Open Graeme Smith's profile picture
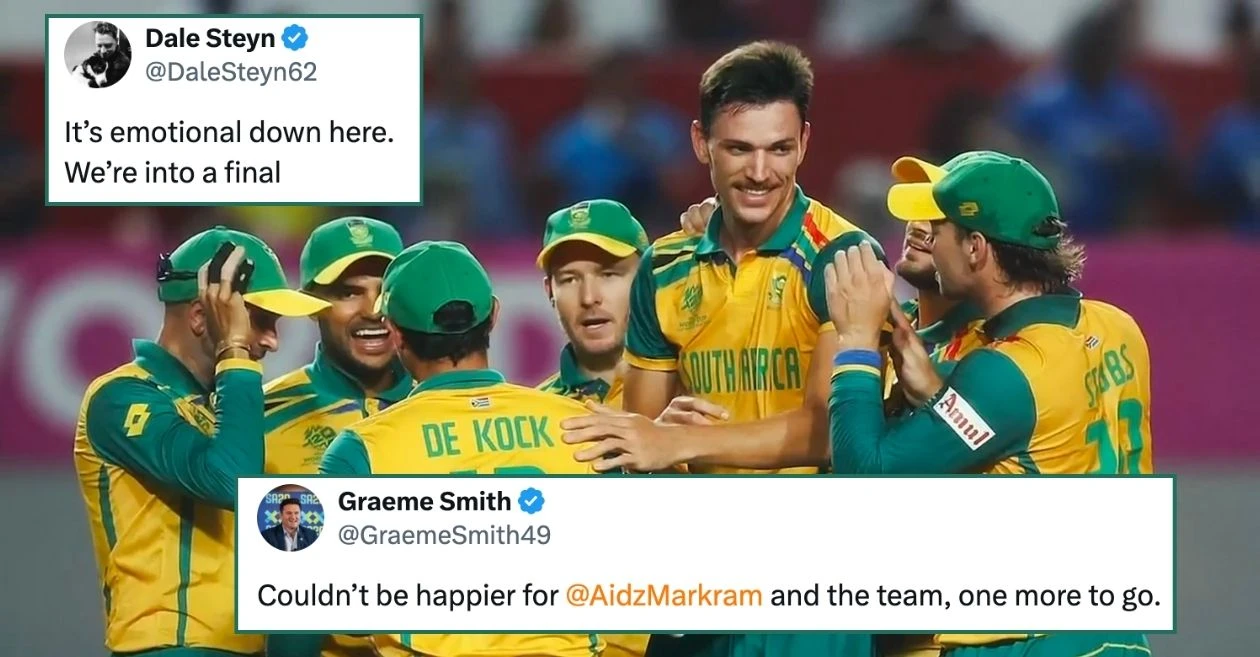Image resolution: width=1260 pixels, height=657 pixels. 291,518
